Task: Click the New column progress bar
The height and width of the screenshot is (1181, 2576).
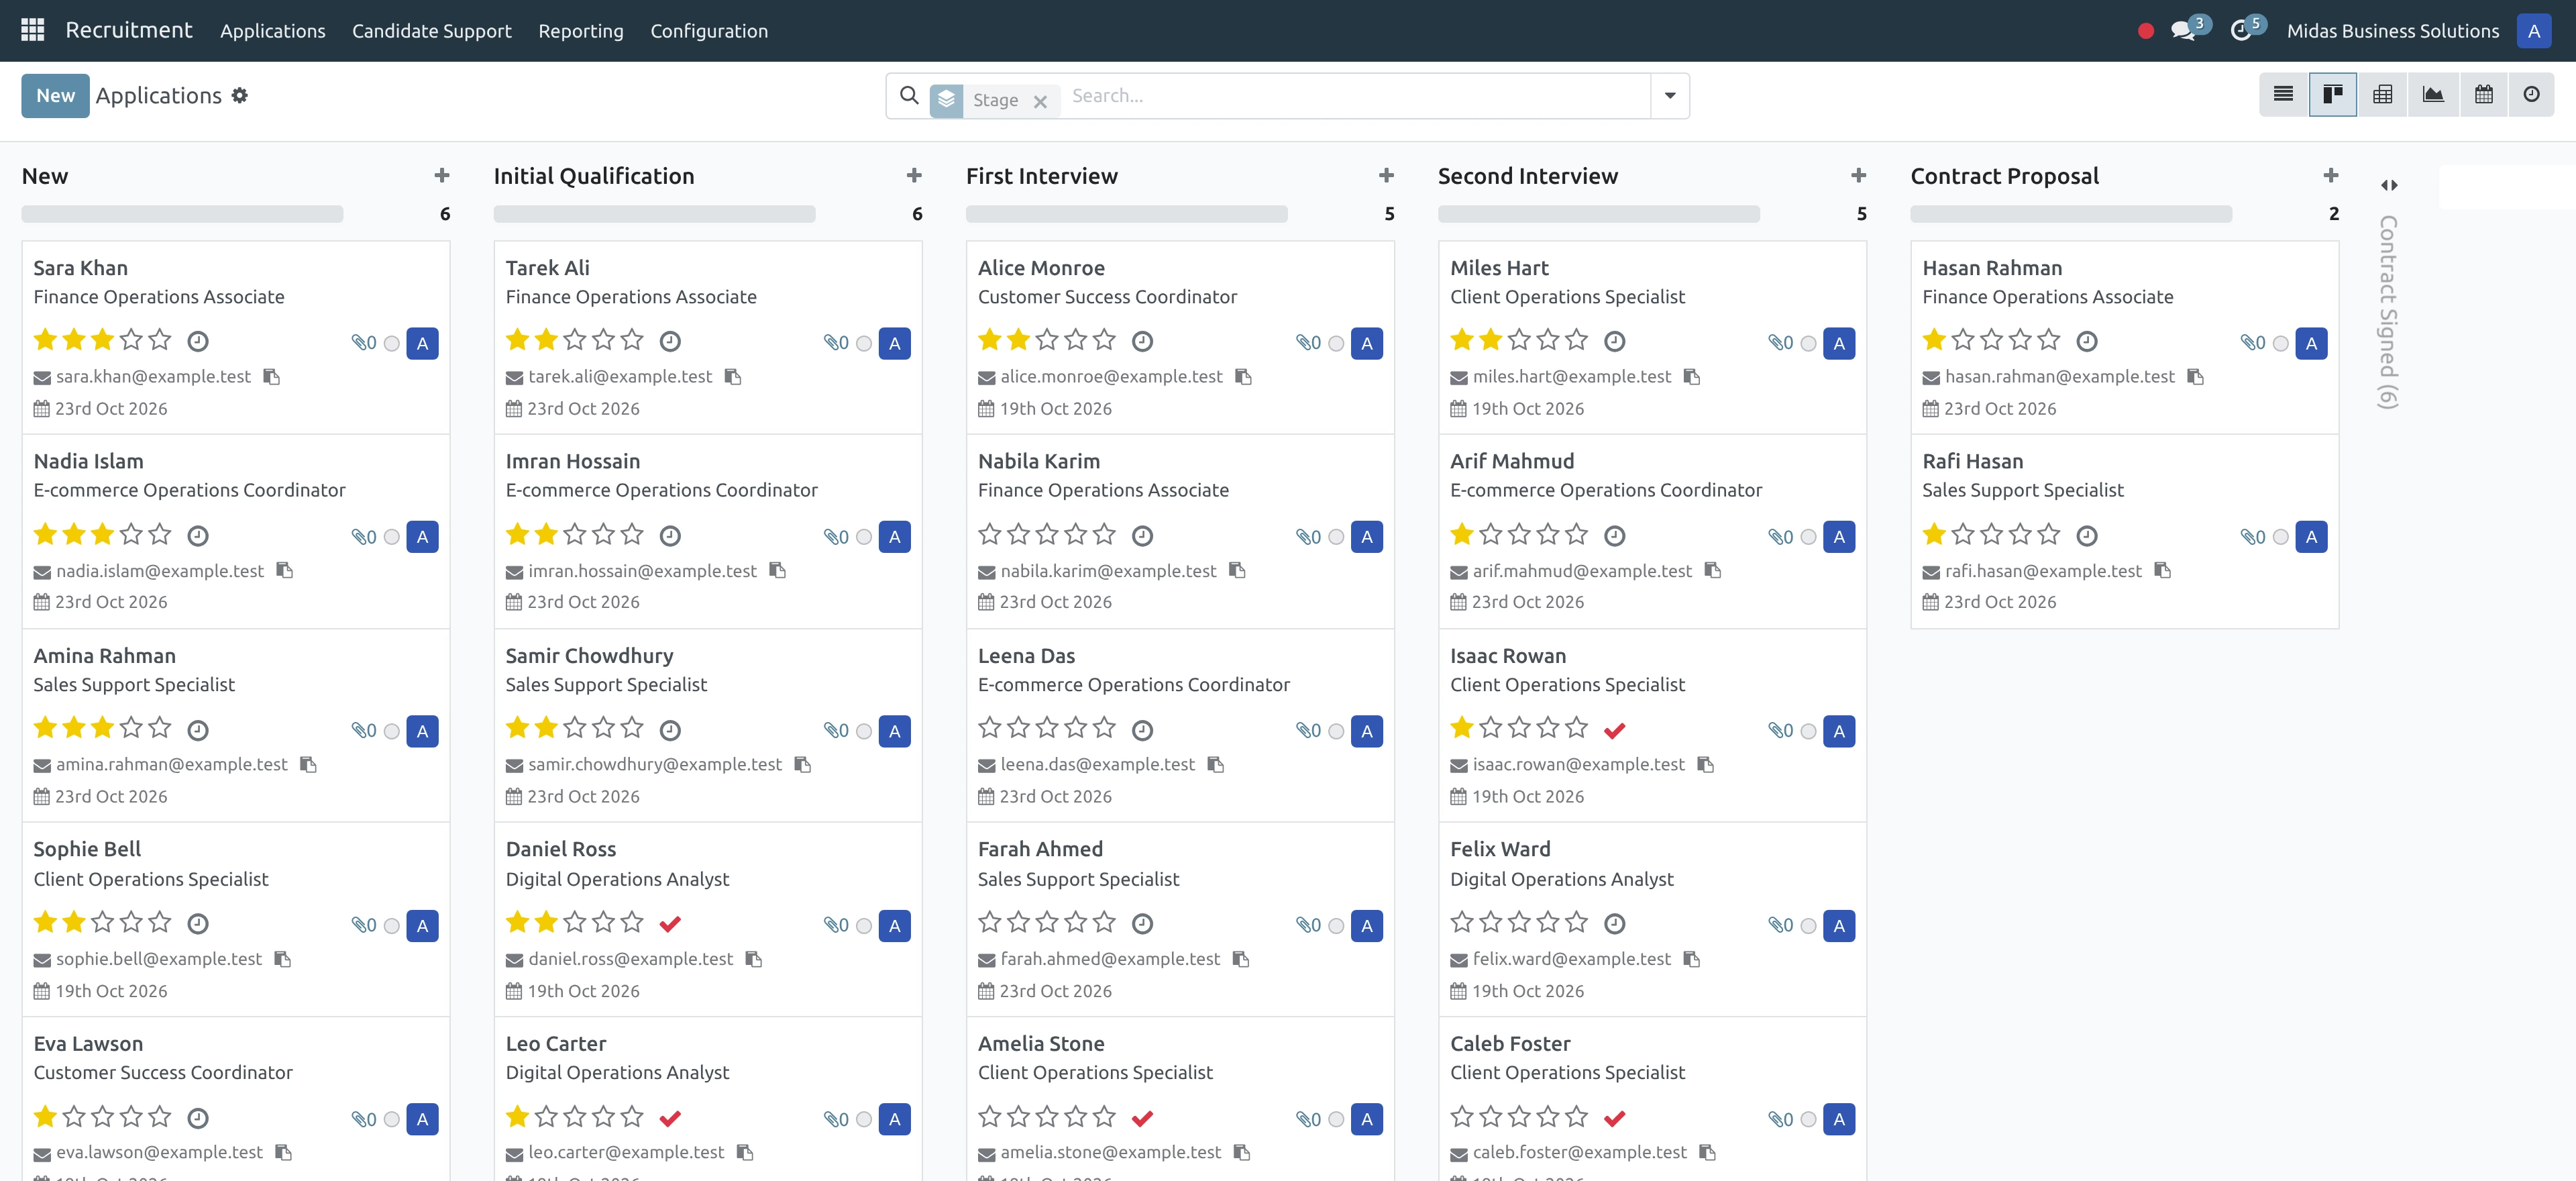Action: [x=182, y=214]
